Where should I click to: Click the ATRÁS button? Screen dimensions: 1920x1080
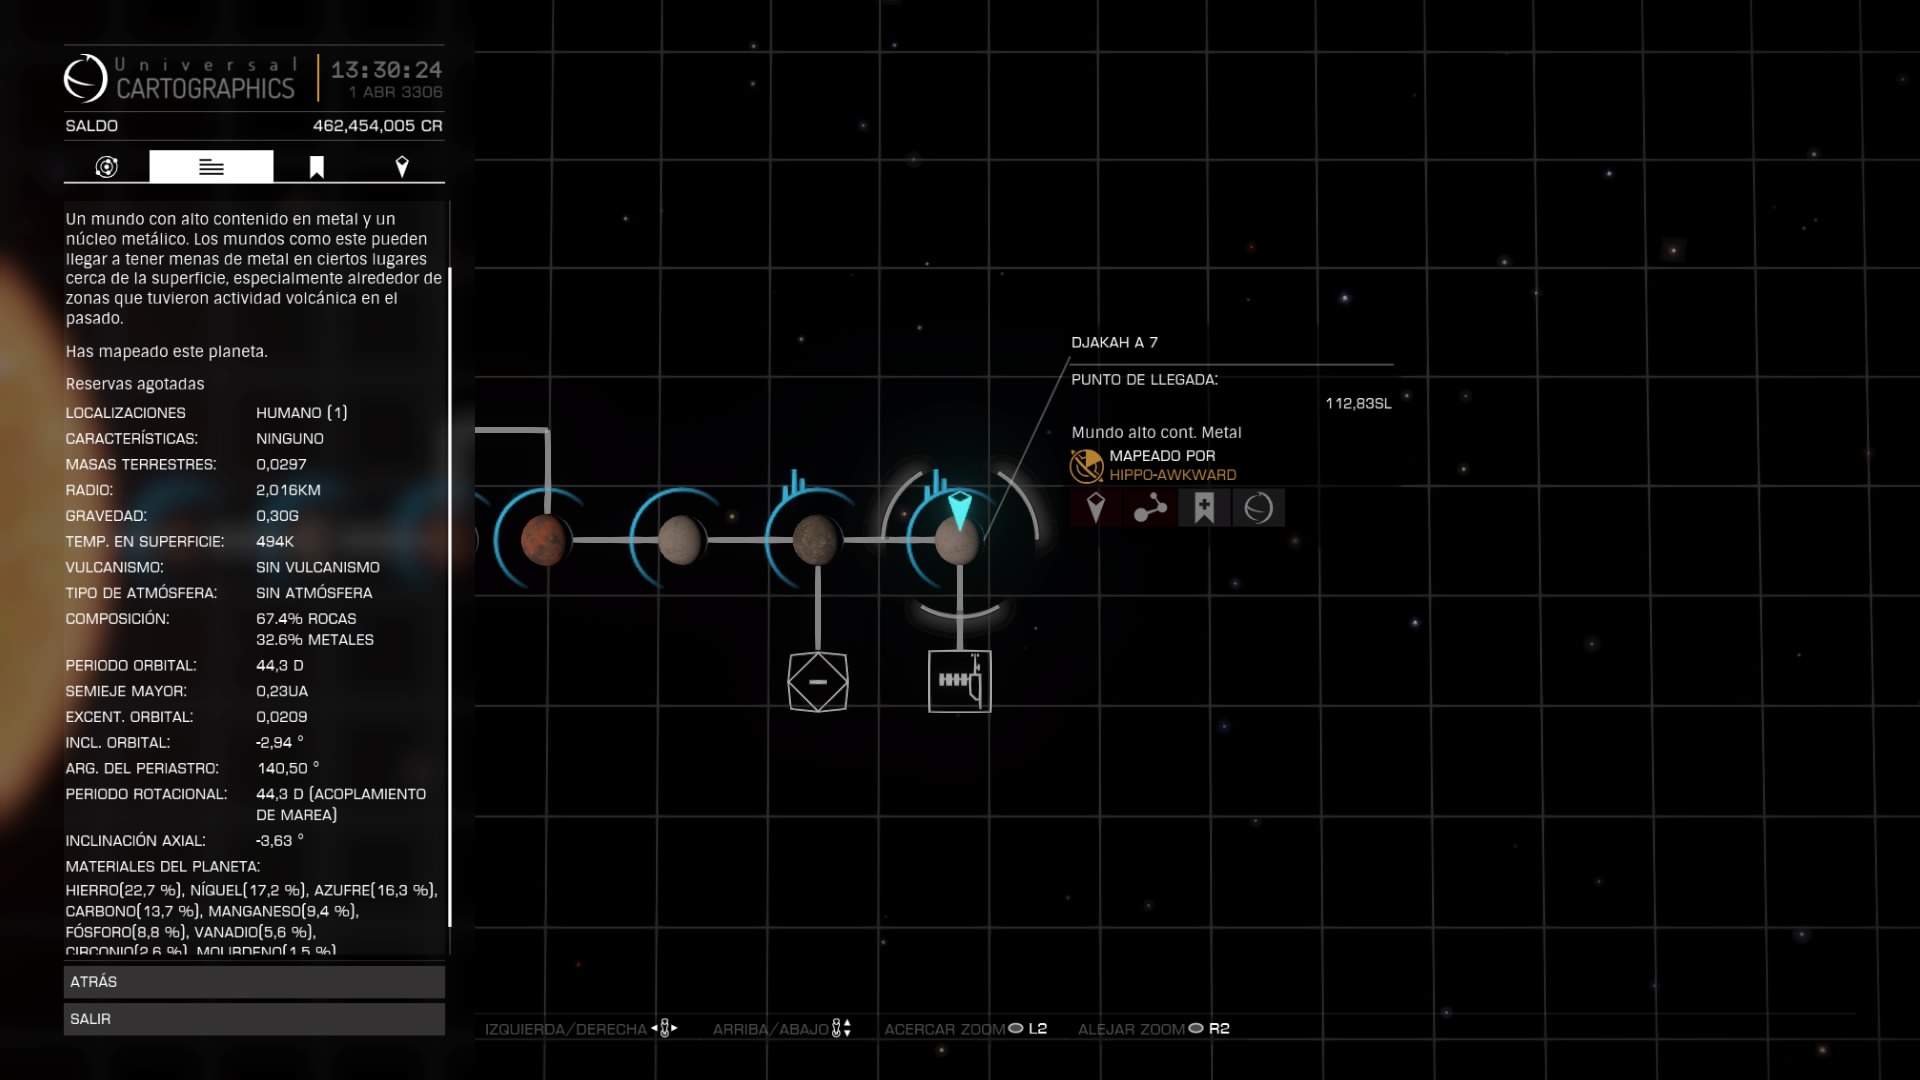254,982
